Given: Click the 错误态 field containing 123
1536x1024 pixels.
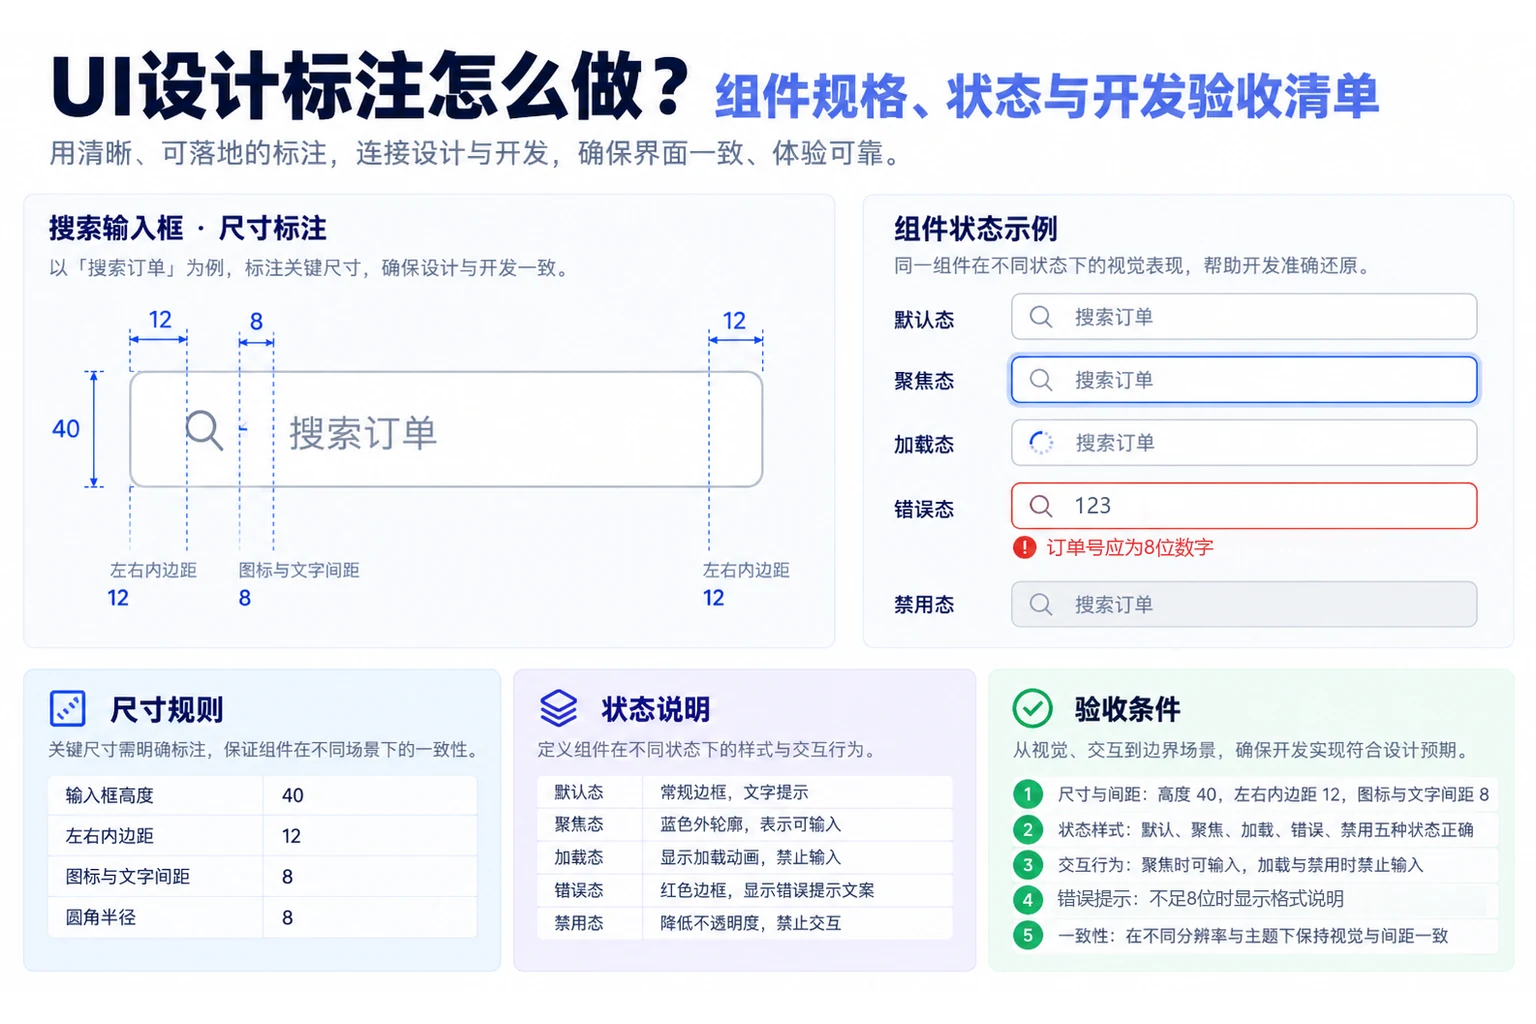Looking at the screenshot, I should coord(1244,506).
